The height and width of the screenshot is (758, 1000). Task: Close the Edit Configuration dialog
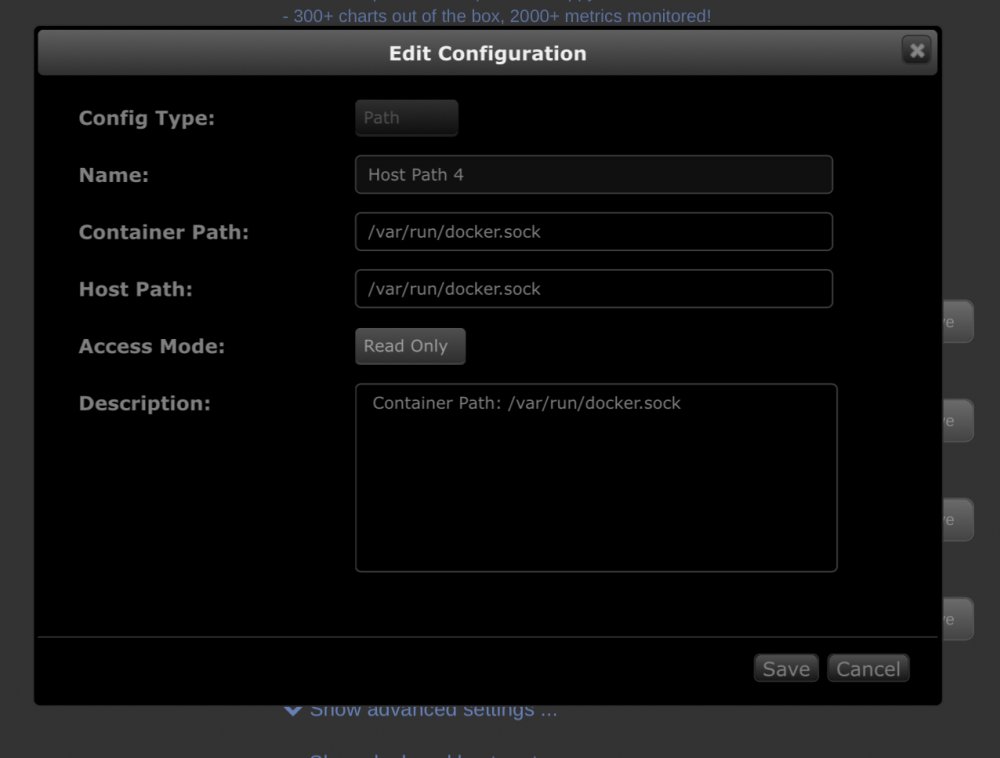(916, 50)
